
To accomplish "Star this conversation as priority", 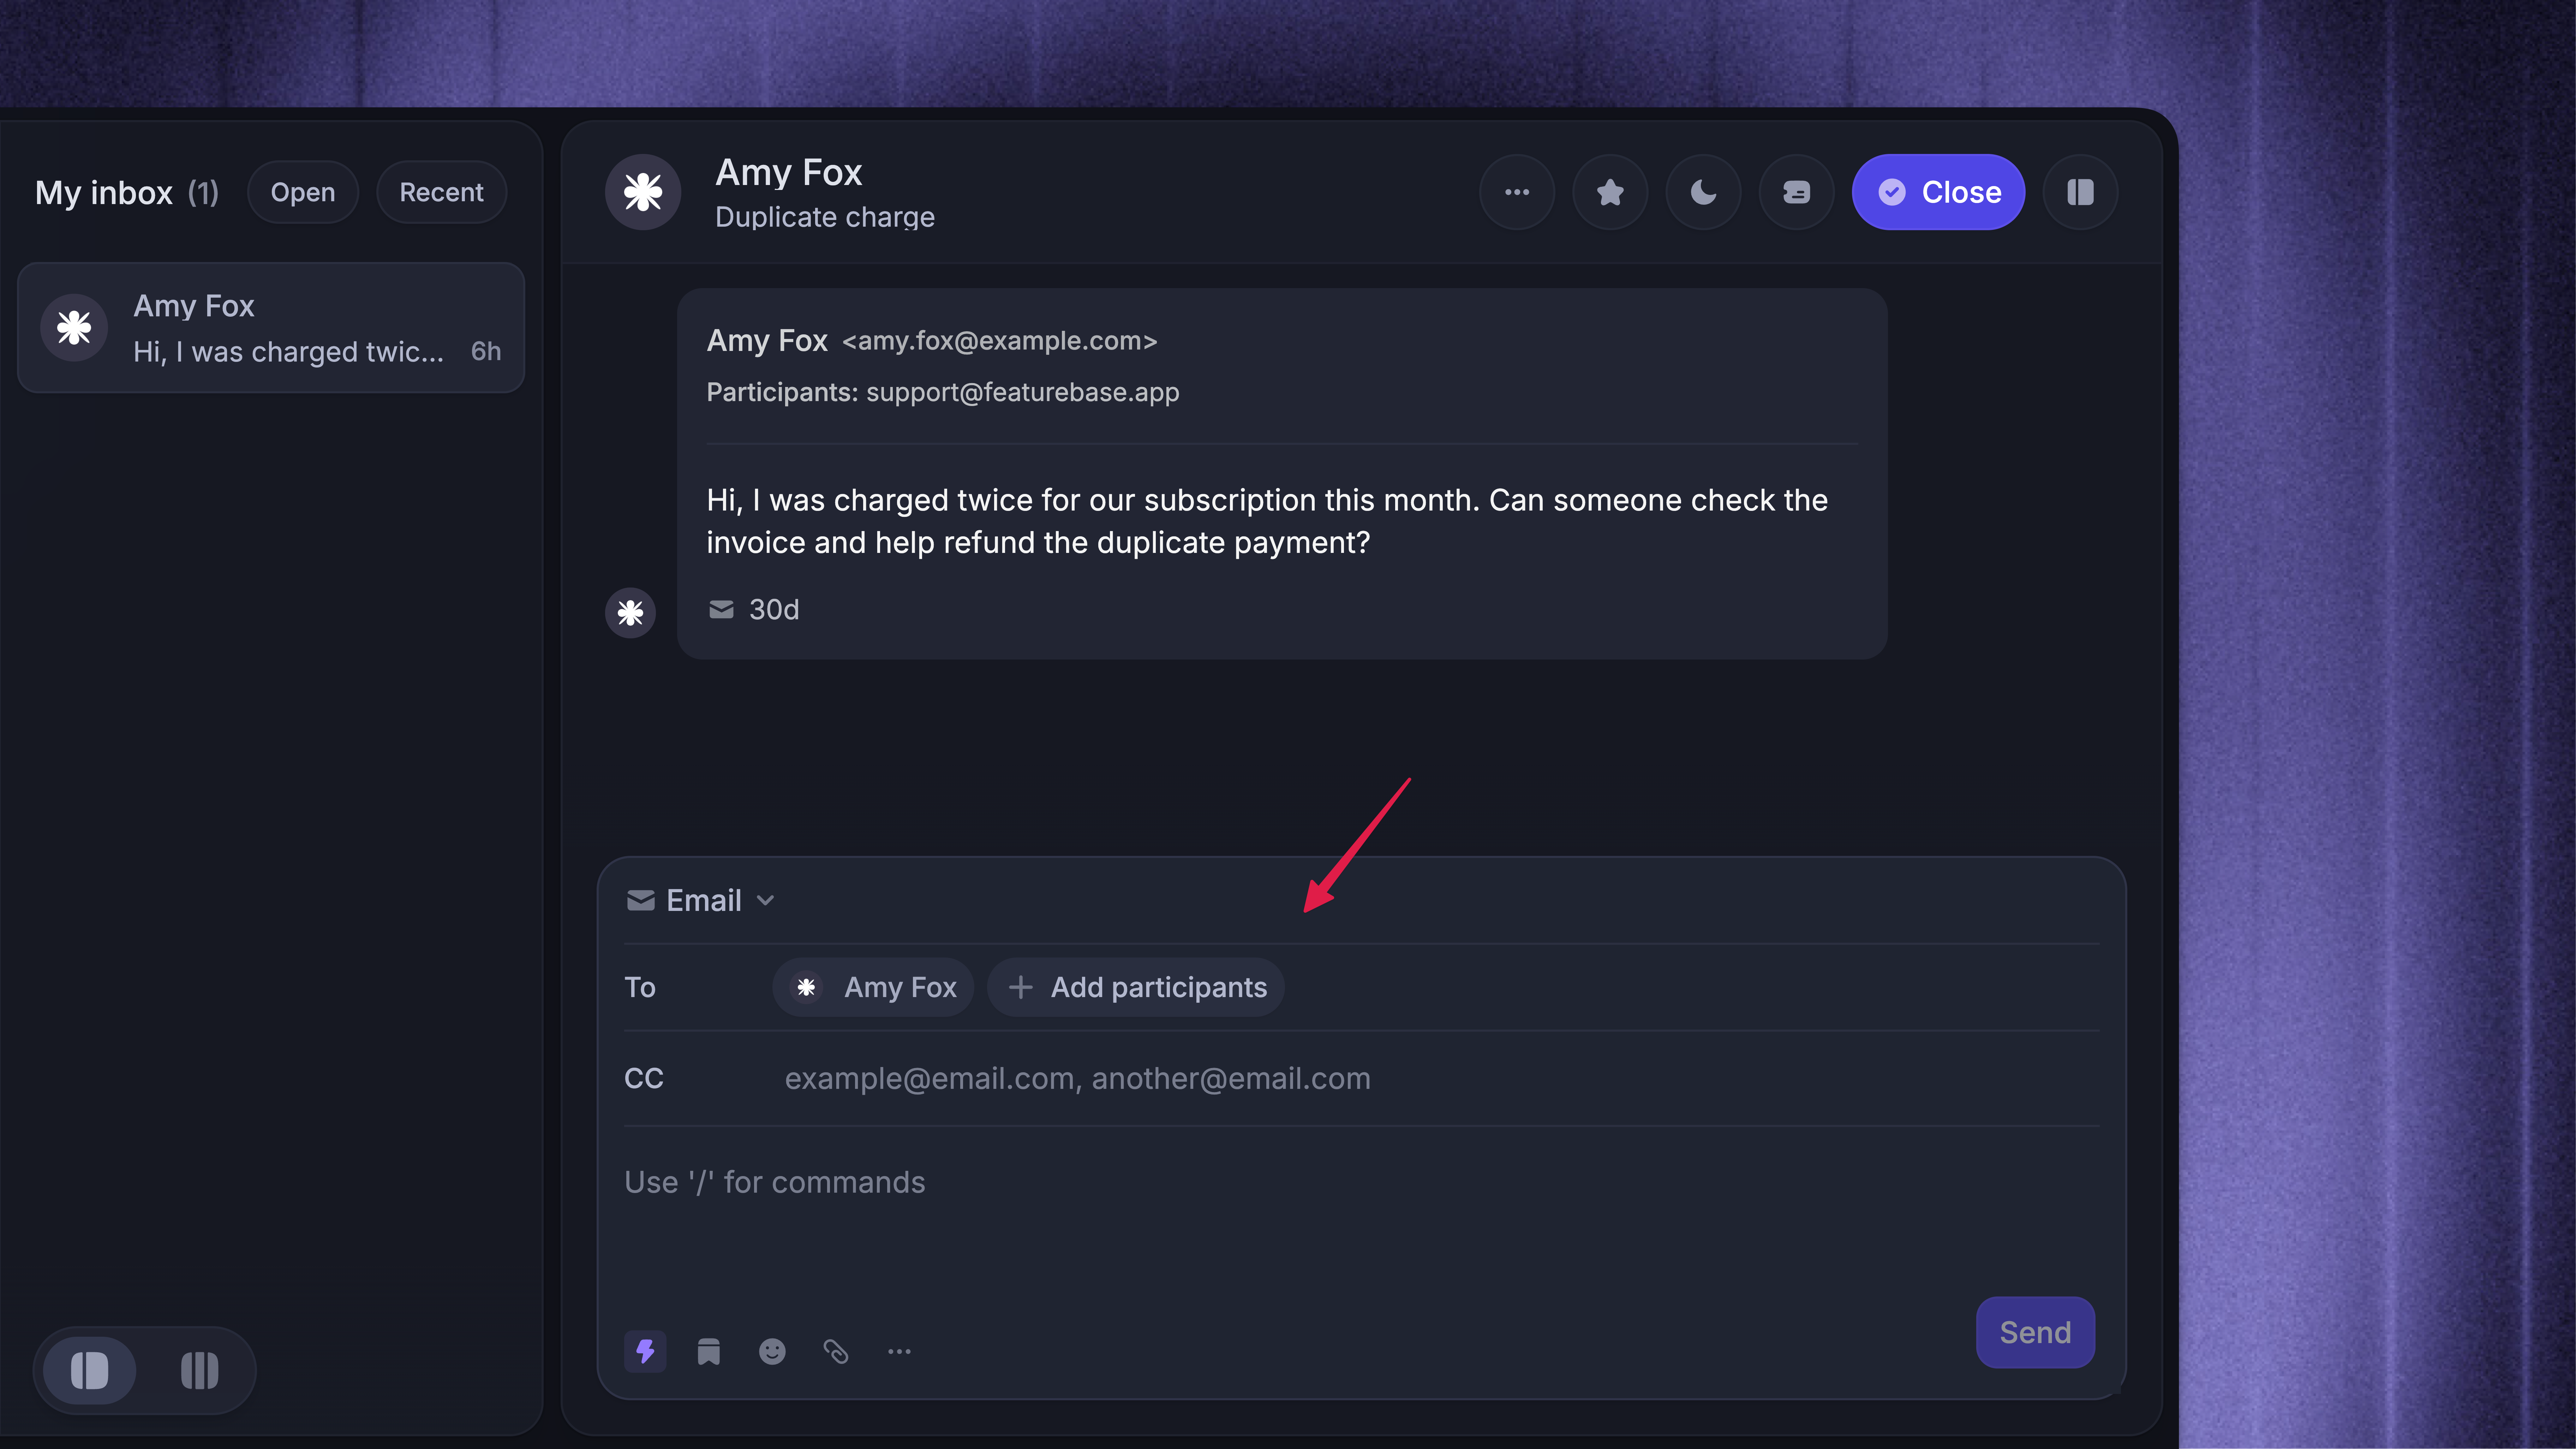I will pos(1610,192).
